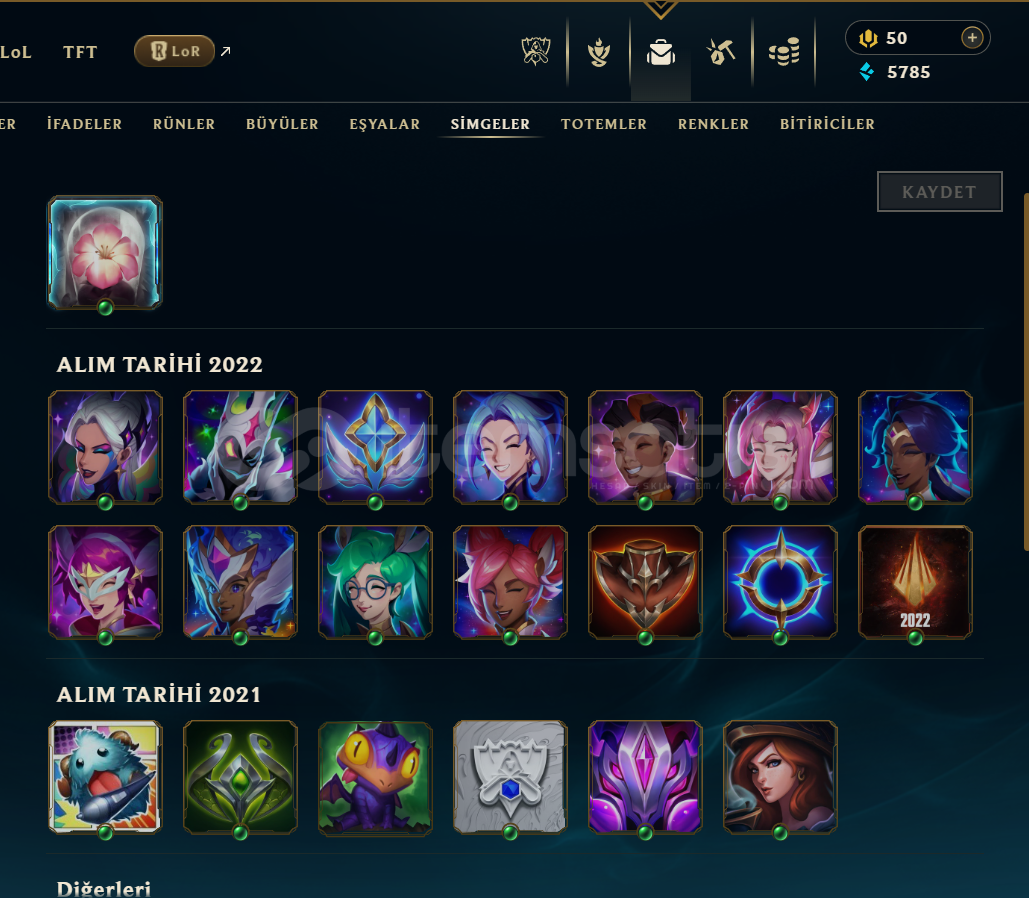1029x898 pixels.
Task: Click the plus button to add RP
Action: 972,37
